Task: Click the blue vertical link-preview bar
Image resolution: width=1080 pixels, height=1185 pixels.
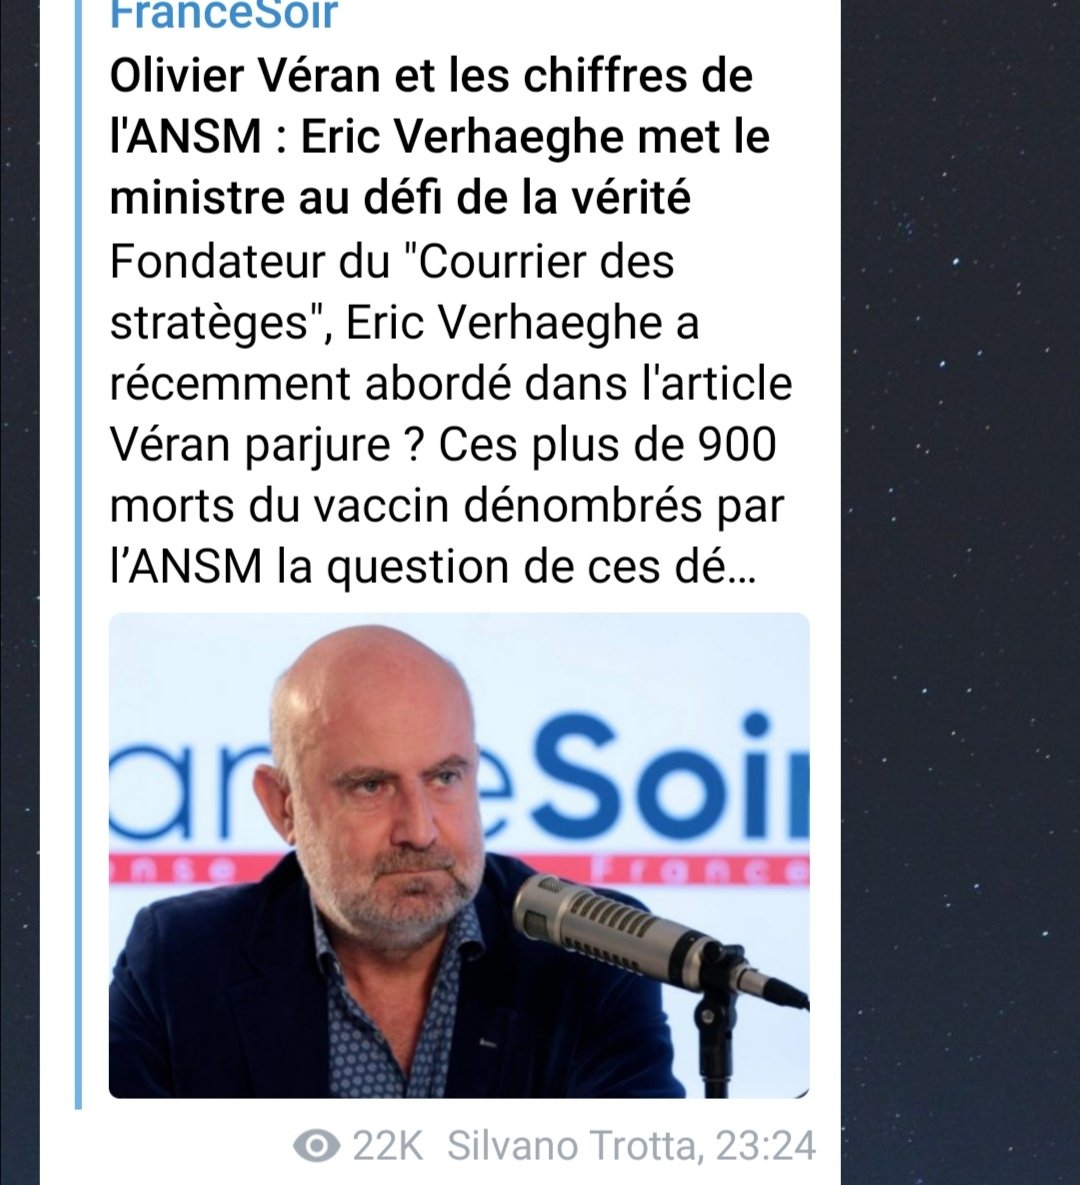Action: coord(78,554)
